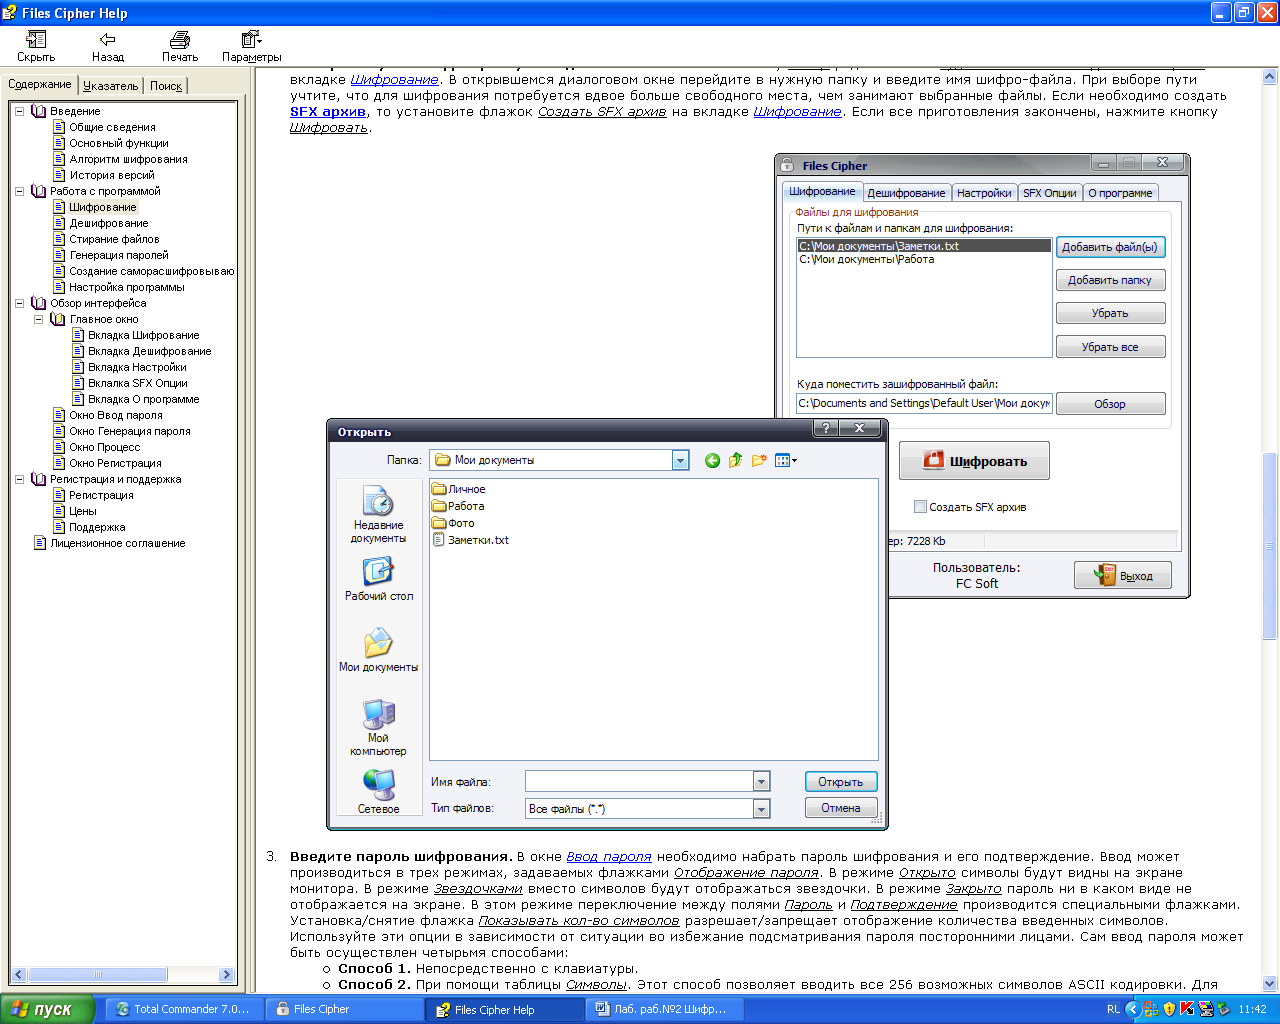The width and height of the screenshot is (1280, 1024).
Task: Open the Стирание файлов topic
Action: coord(114,239)
